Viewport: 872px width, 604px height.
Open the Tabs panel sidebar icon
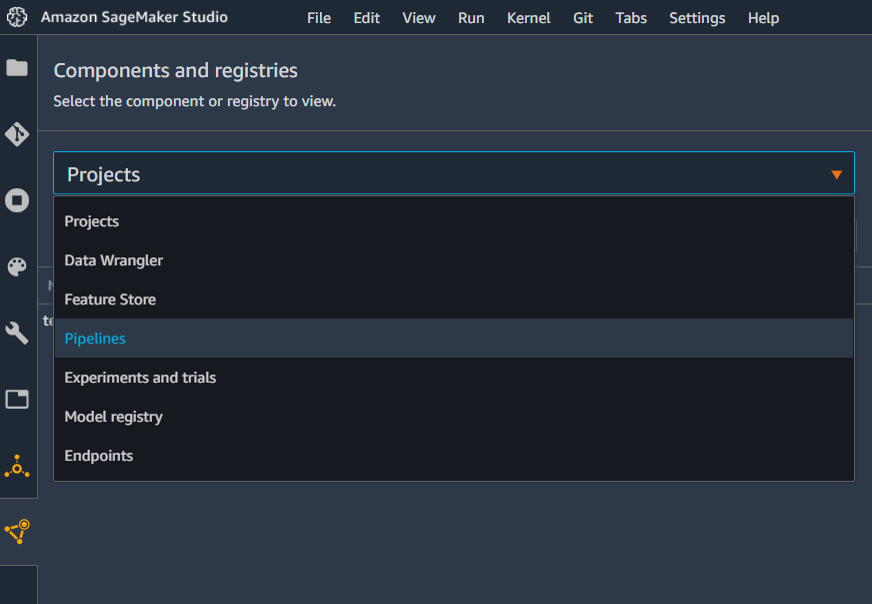[x=17, y=399]
